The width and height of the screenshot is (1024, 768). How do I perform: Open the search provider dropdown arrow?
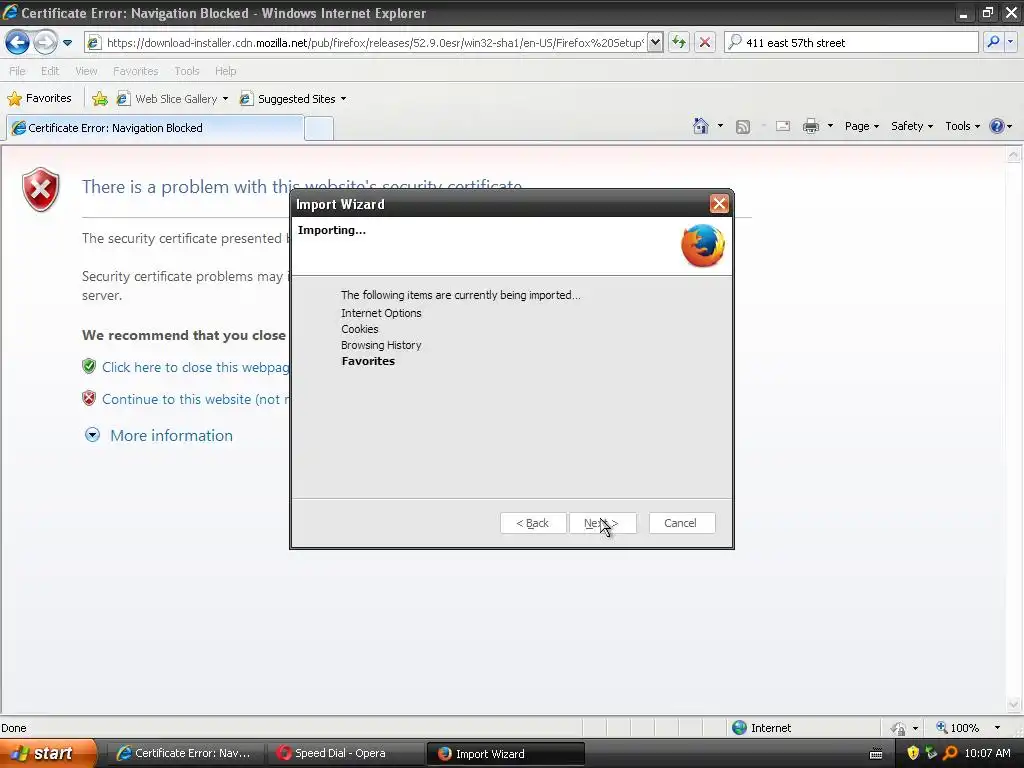tap(1010, 42)
